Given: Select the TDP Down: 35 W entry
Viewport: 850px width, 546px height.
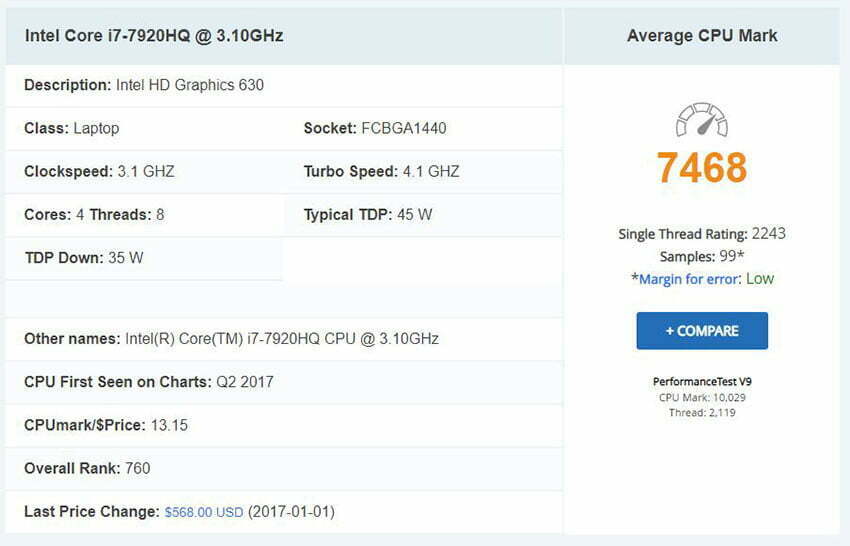Looking at the screenshot, I should pyautogui.click(x=84, y=258).
